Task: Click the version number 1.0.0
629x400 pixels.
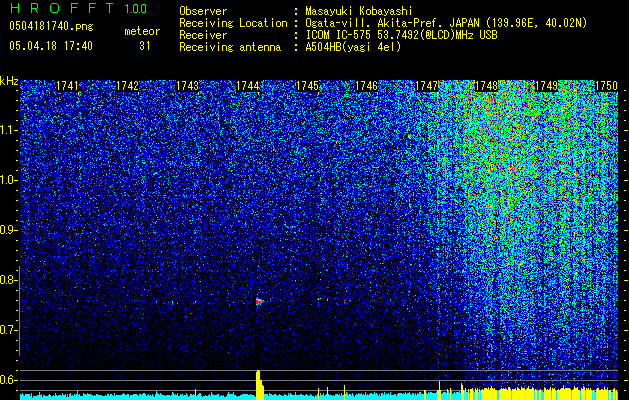Action: tap(135, 9)
